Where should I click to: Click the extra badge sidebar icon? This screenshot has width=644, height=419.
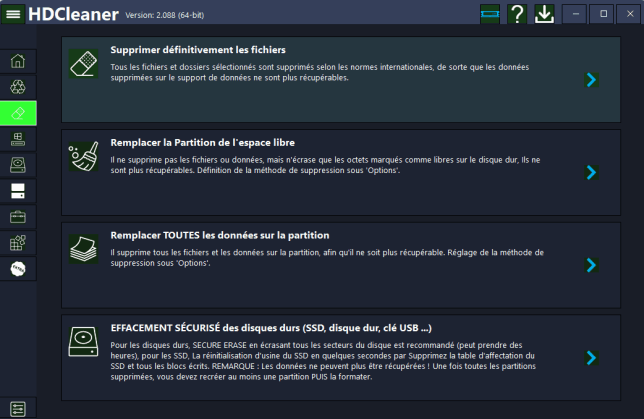pos(18,269)
